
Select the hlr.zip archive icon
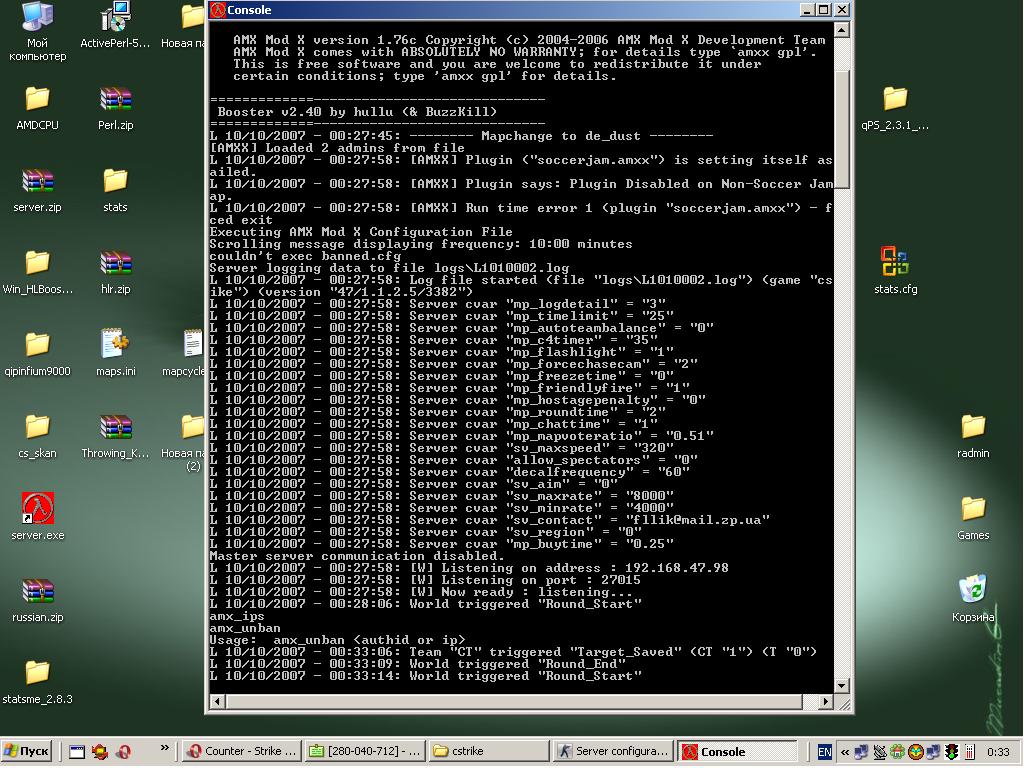click(x=115, y=272)
